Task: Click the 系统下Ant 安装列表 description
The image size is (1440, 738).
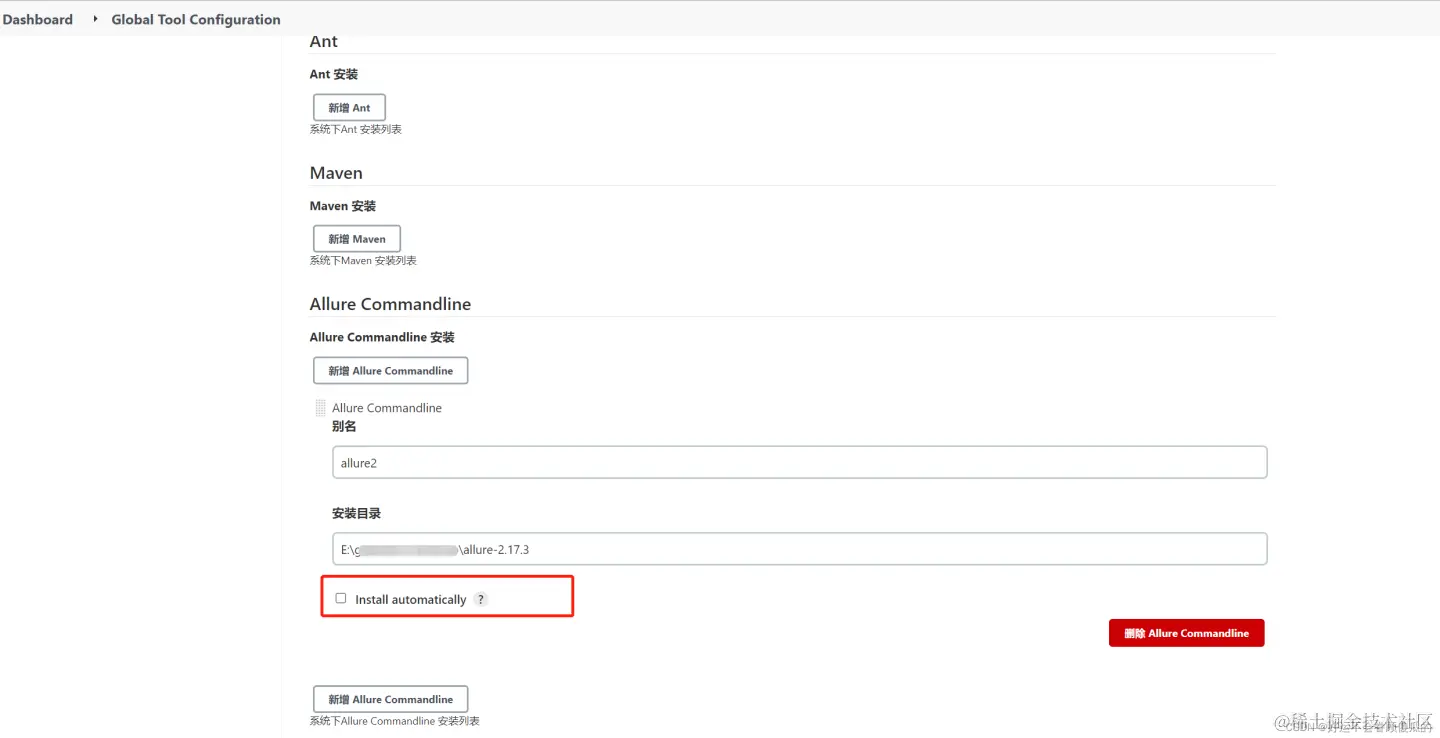Action: [356, 129]
